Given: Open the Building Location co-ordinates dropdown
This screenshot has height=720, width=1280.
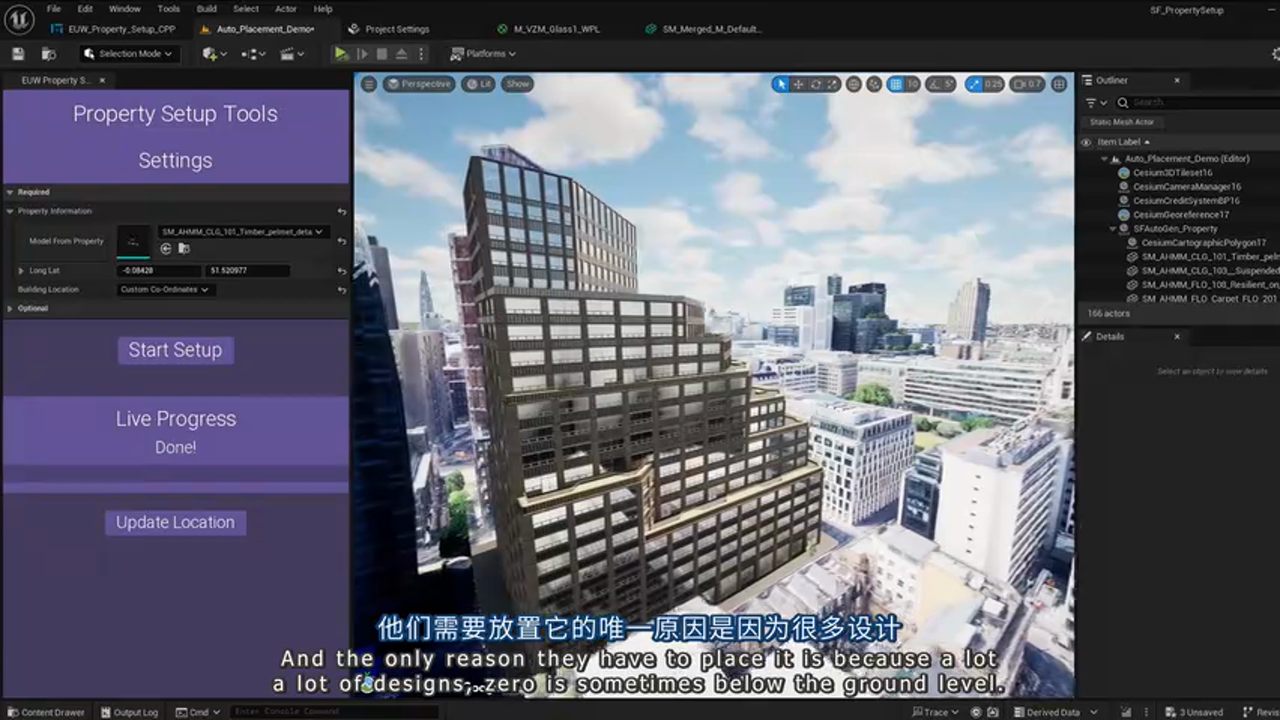Looking at the screenshot, I should coord(166,289).
